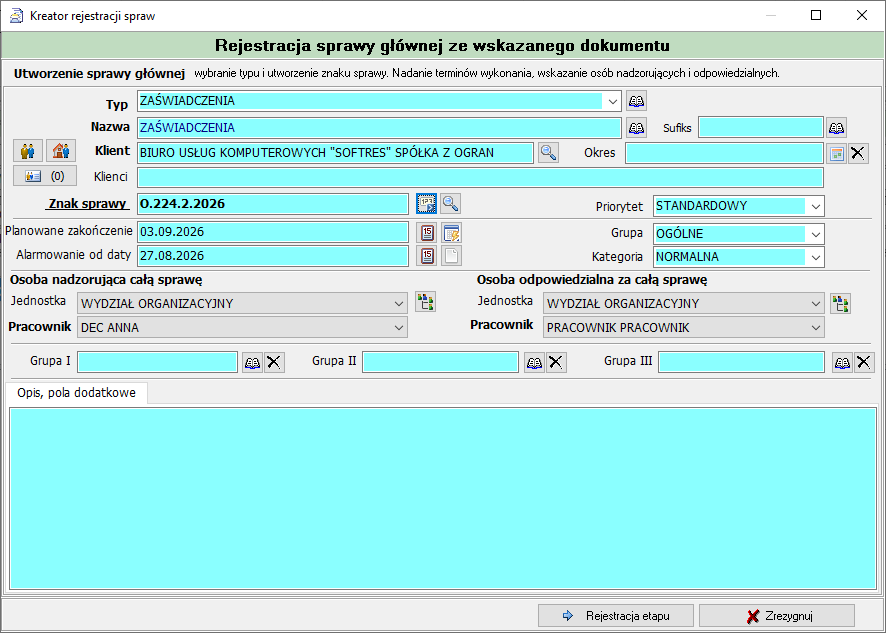Search for a client with the magnifier next to Klient
Screen dimensions: 886x633
click(x=548, y=153)
